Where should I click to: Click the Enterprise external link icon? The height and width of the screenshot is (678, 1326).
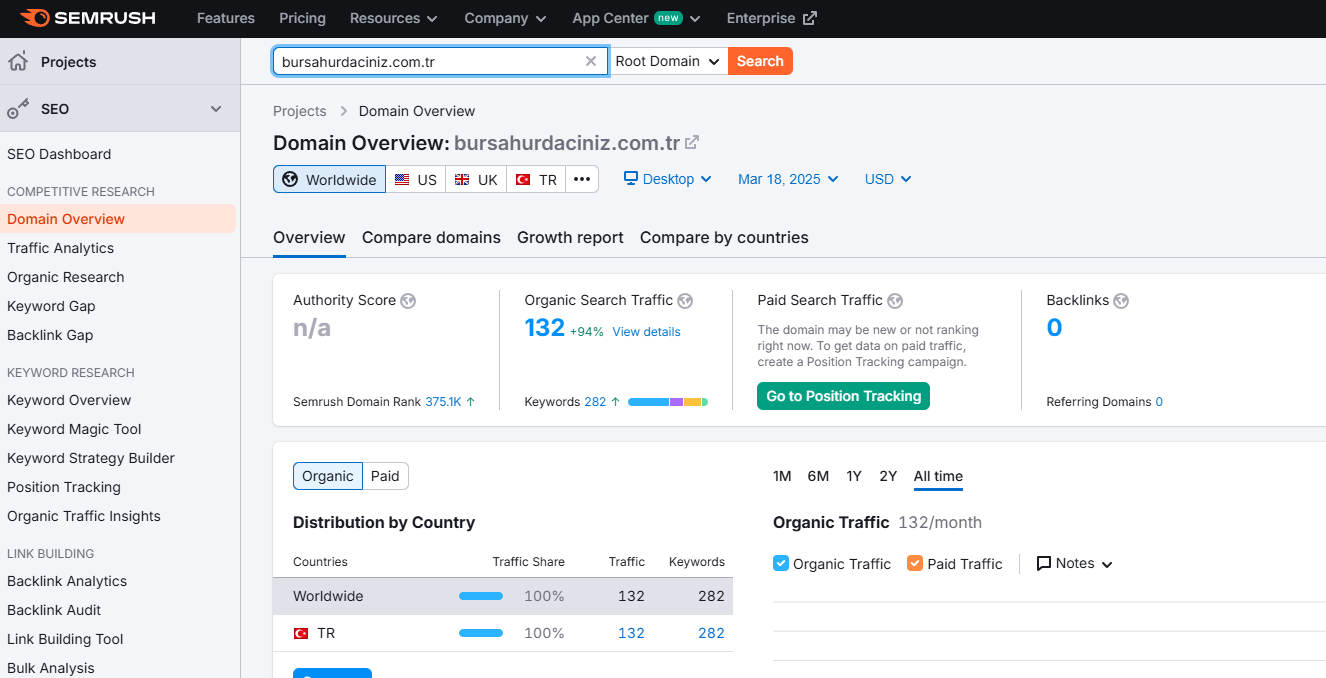tap(810, 18)
